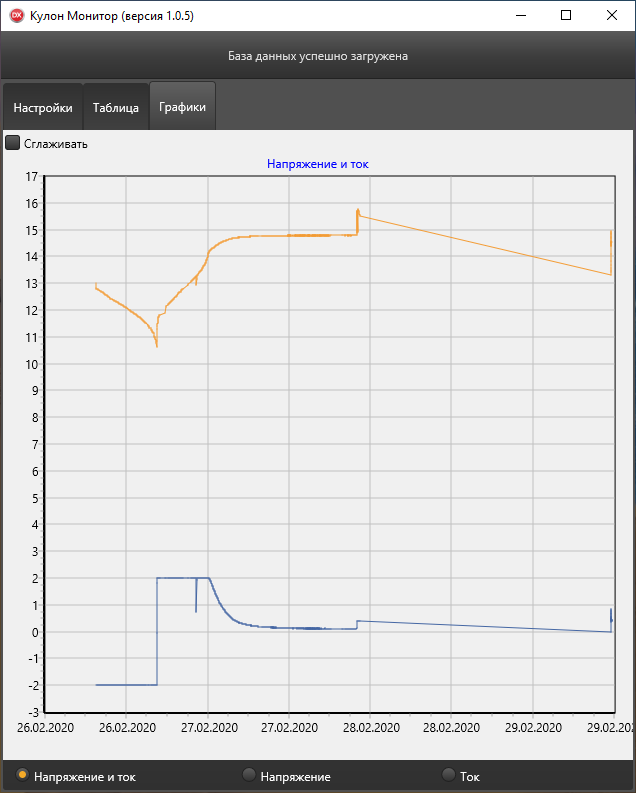The height and width of the screenshot is (793, 636).
Task: Choose the Ток radio option
Action: point(448,776)
